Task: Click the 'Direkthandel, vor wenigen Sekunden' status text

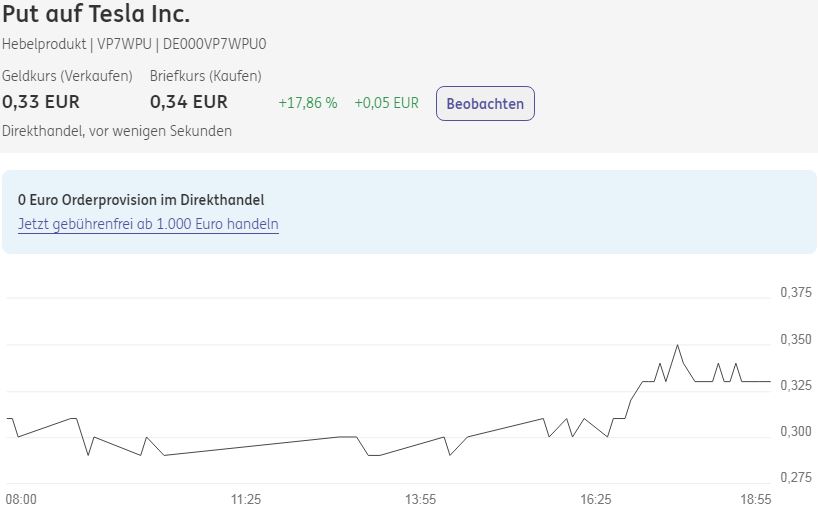Action: tap(117, 131)
